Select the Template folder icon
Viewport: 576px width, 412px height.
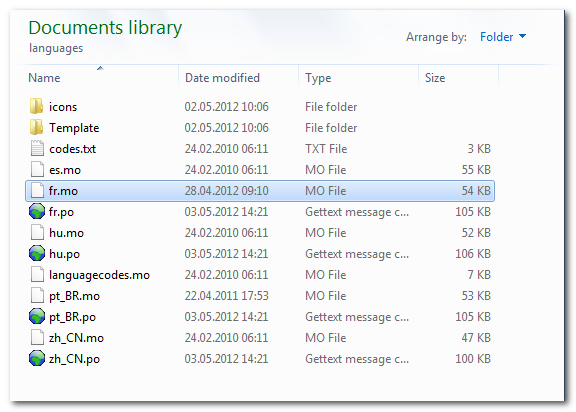click(36, 127)
